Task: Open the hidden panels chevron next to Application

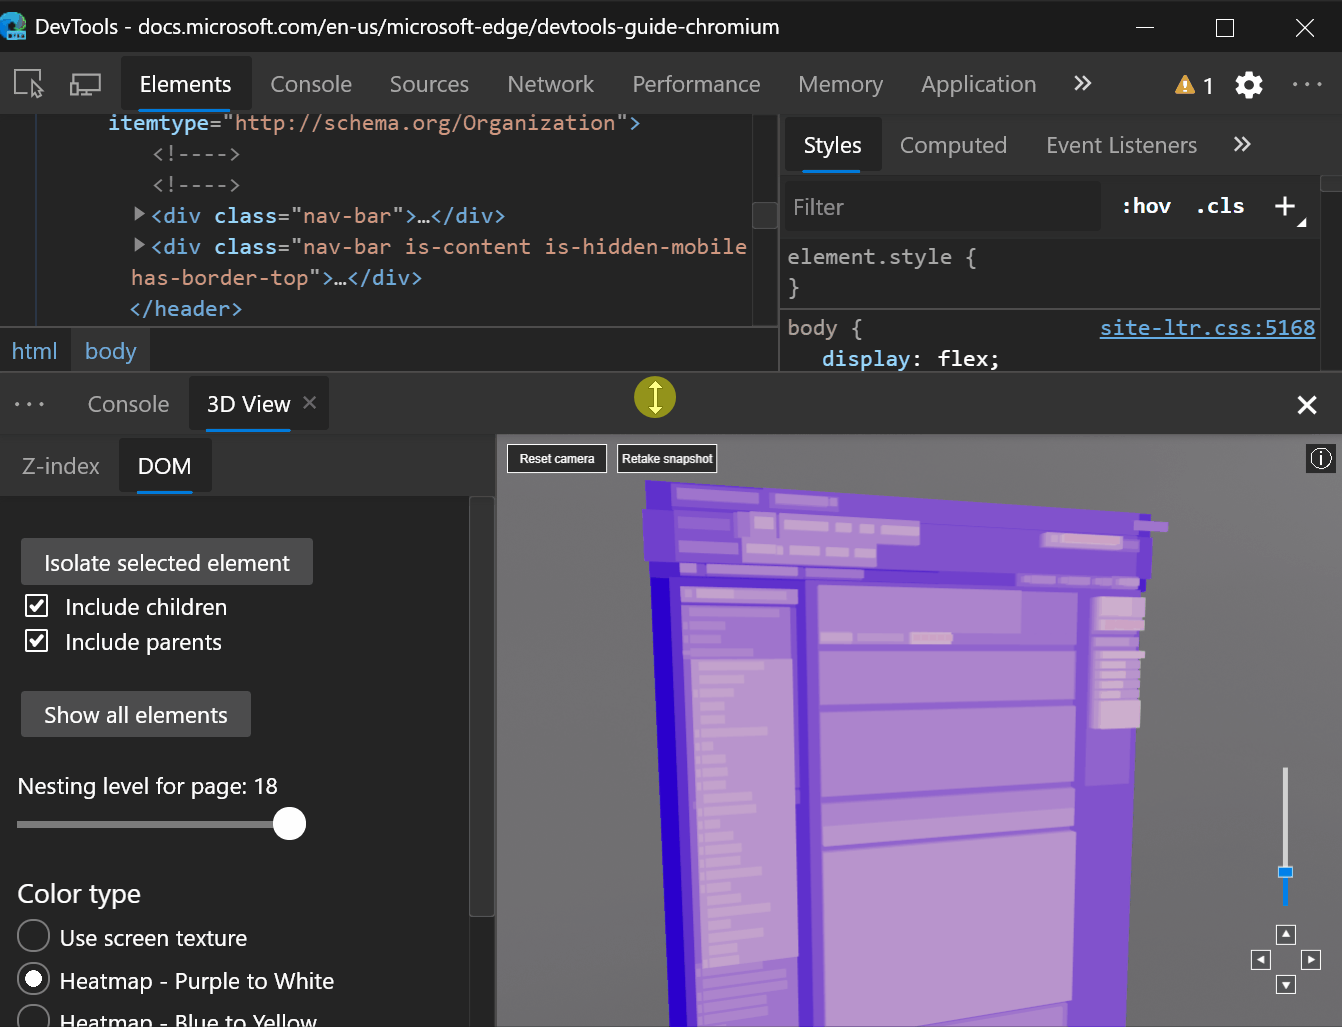Action: pos(1082,84)
